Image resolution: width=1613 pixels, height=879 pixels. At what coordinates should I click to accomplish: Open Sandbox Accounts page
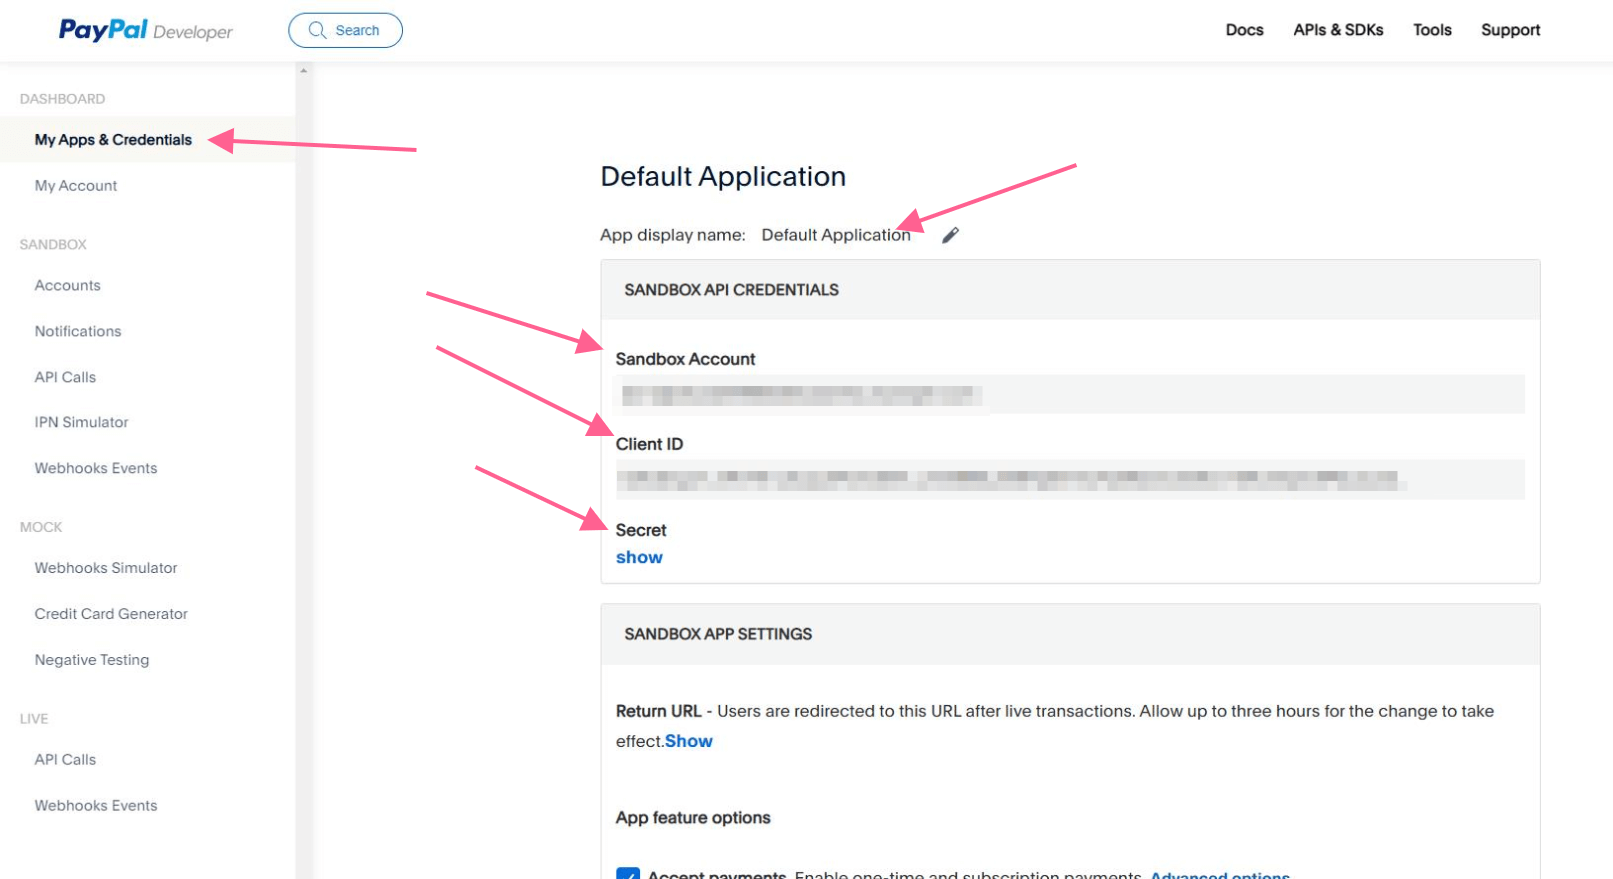[x=68, y=285]
